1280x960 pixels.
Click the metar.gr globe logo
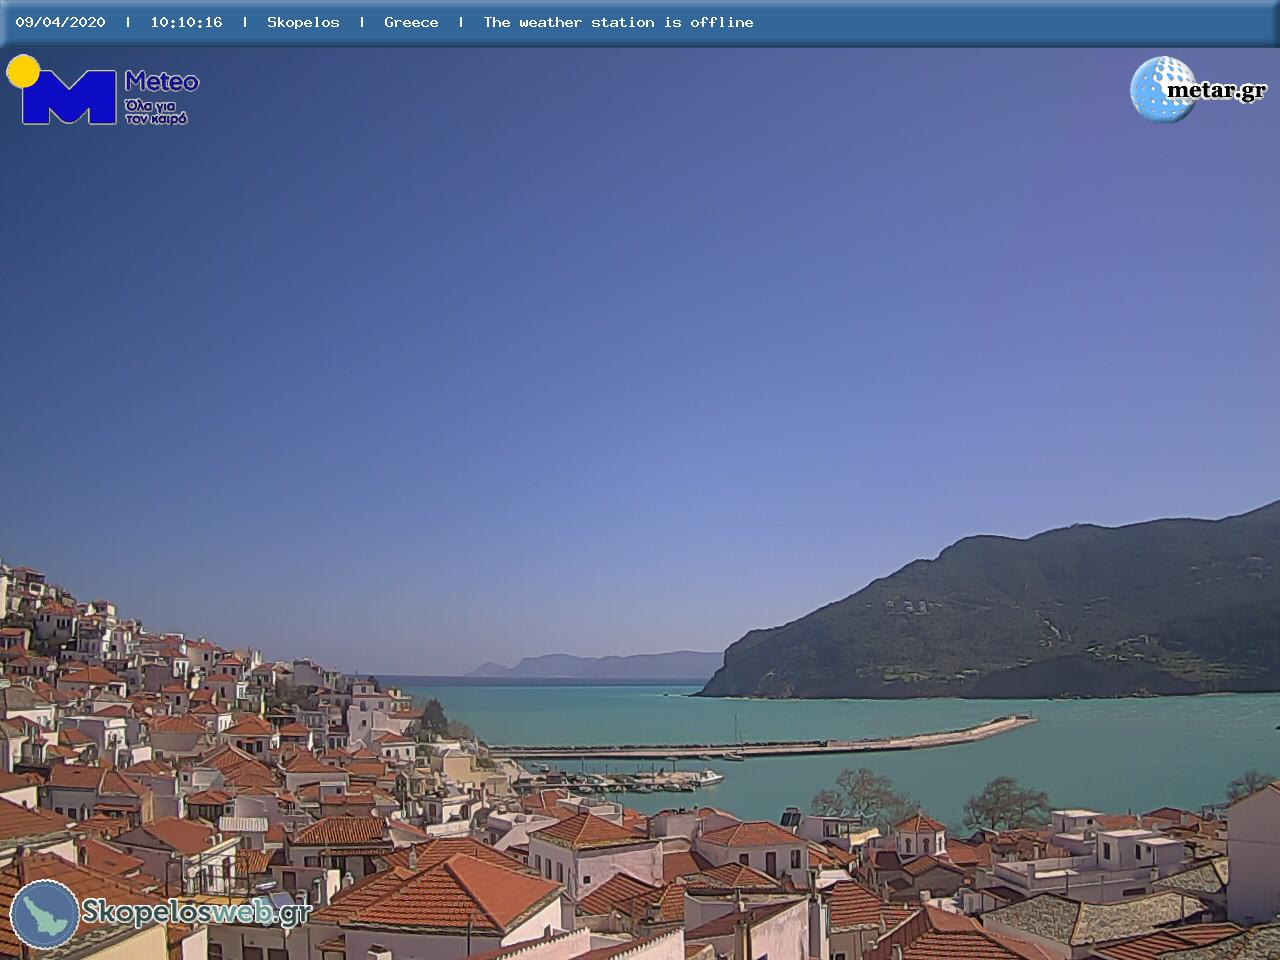point(1162,89)
